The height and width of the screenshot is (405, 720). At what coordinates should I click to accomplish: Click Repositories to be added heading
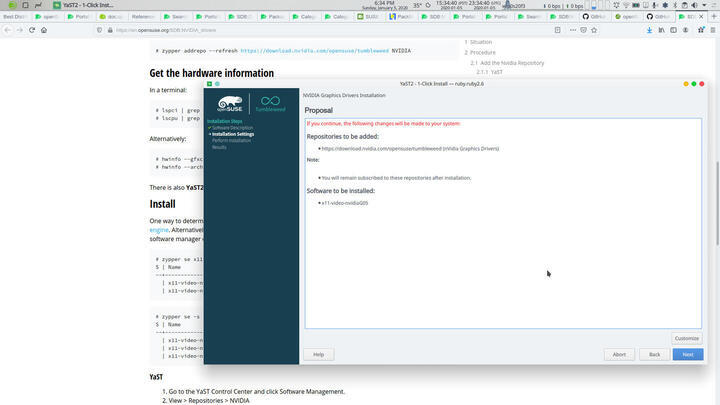343,136
